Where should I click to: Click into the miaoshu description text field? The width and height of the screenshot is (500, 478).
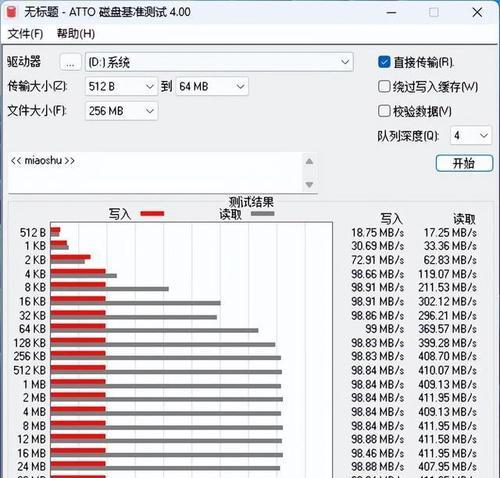(x=155, y=172)
